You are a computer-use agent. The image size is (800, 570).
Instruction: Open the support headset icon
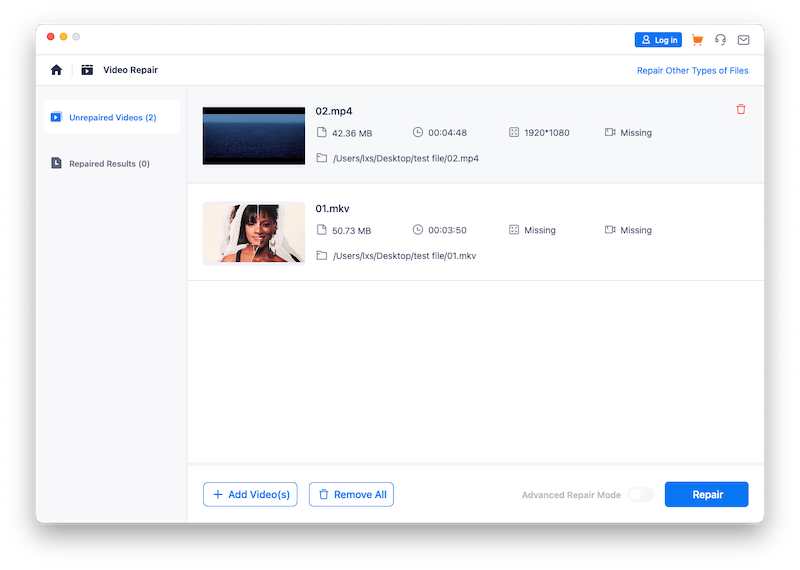(720, 40)
